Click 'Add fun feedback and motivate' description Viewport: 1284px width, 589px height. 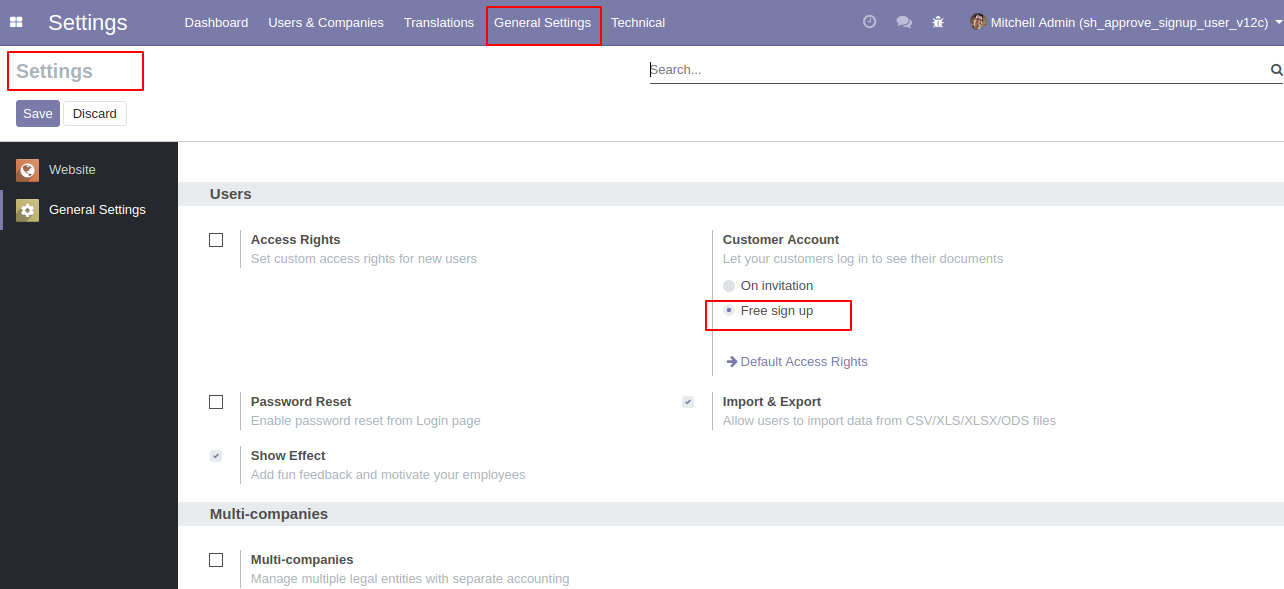point(388,475)
